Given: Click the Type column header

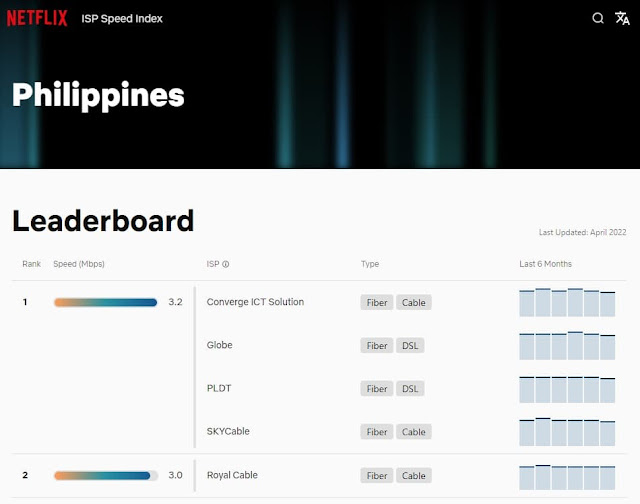Looking at the screenshot, I should [x=370, y=264].
